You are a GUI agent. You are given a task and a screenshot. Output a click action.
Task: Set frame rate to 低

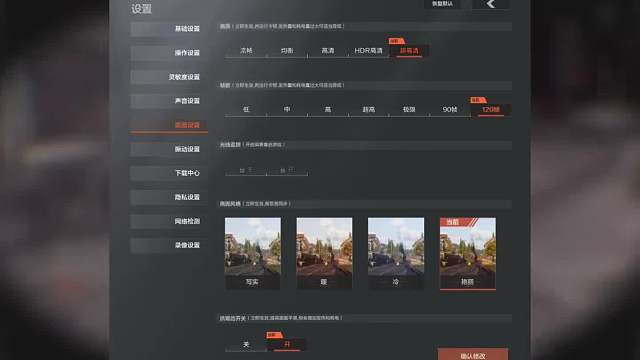click(x=246, y=109)
